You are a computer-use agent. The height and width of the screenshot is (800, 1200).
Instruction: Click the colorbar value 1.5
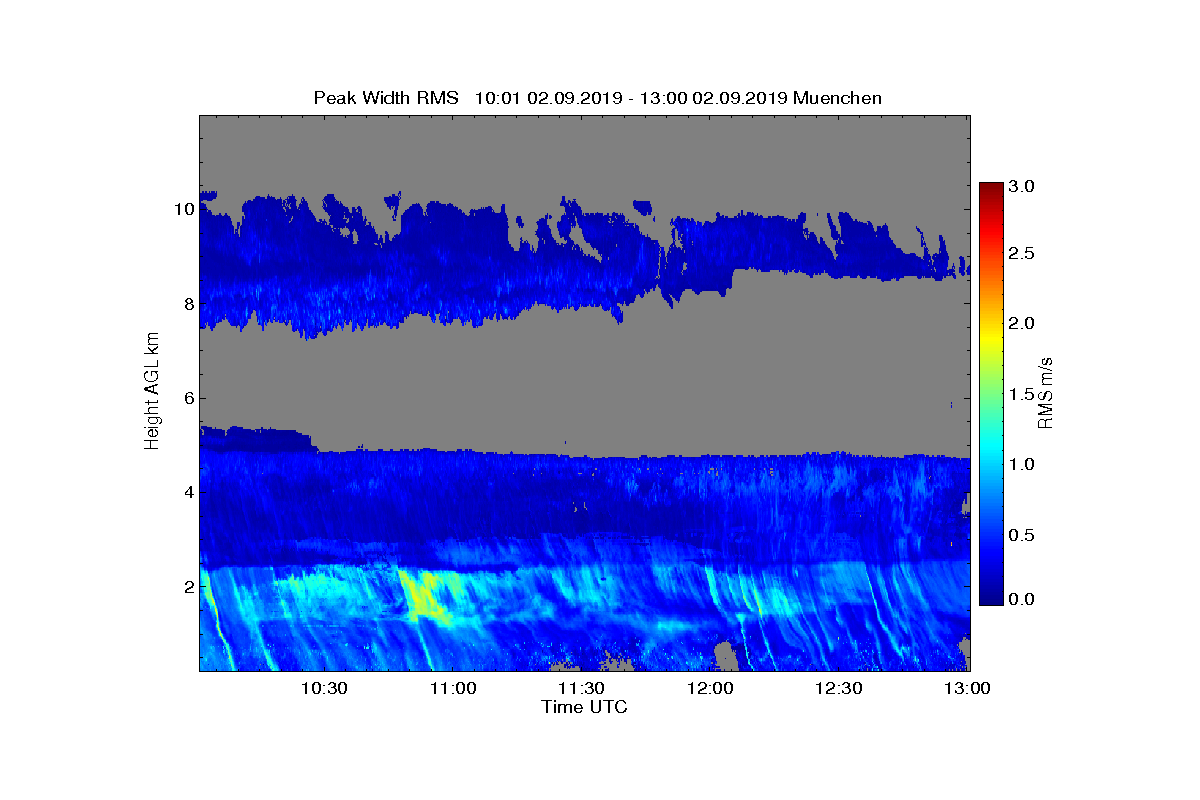click(x=1019, y=394)
